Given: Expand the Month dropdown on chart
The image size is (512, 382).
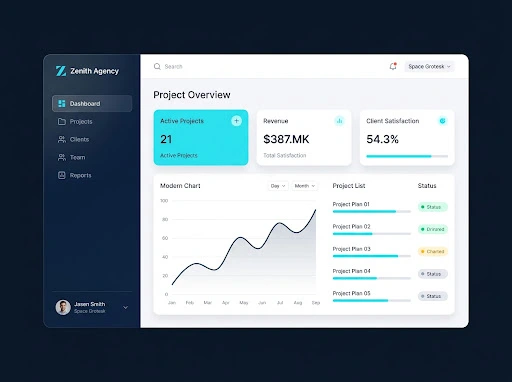Looking at the screenshot, I should [x=305, y=186].
